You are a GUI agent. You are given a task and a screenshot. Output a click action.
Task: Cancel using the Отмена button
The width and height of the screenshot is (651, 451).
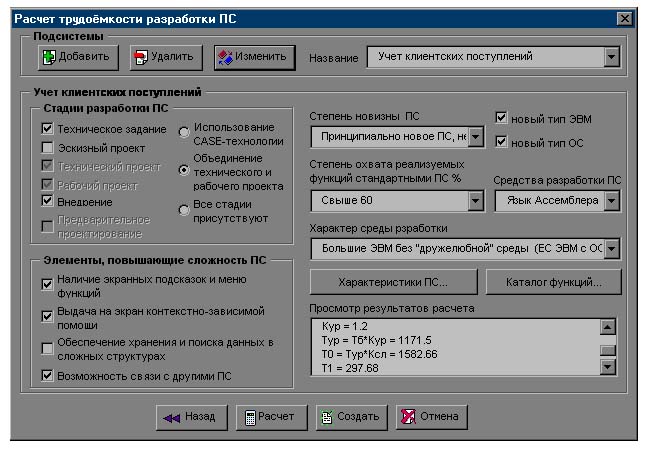coord(429,416)
